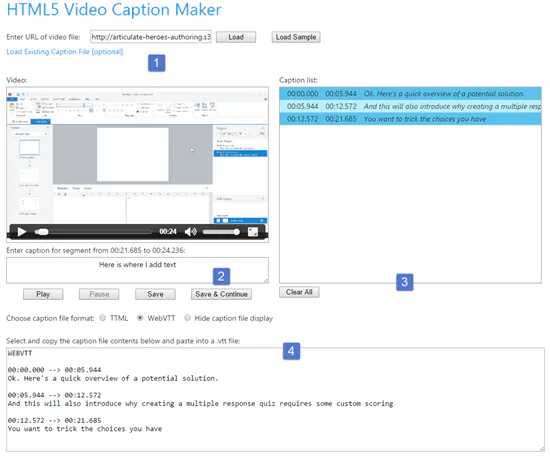
Task: Click the Pause button
Action: click(x=99, y=294)
